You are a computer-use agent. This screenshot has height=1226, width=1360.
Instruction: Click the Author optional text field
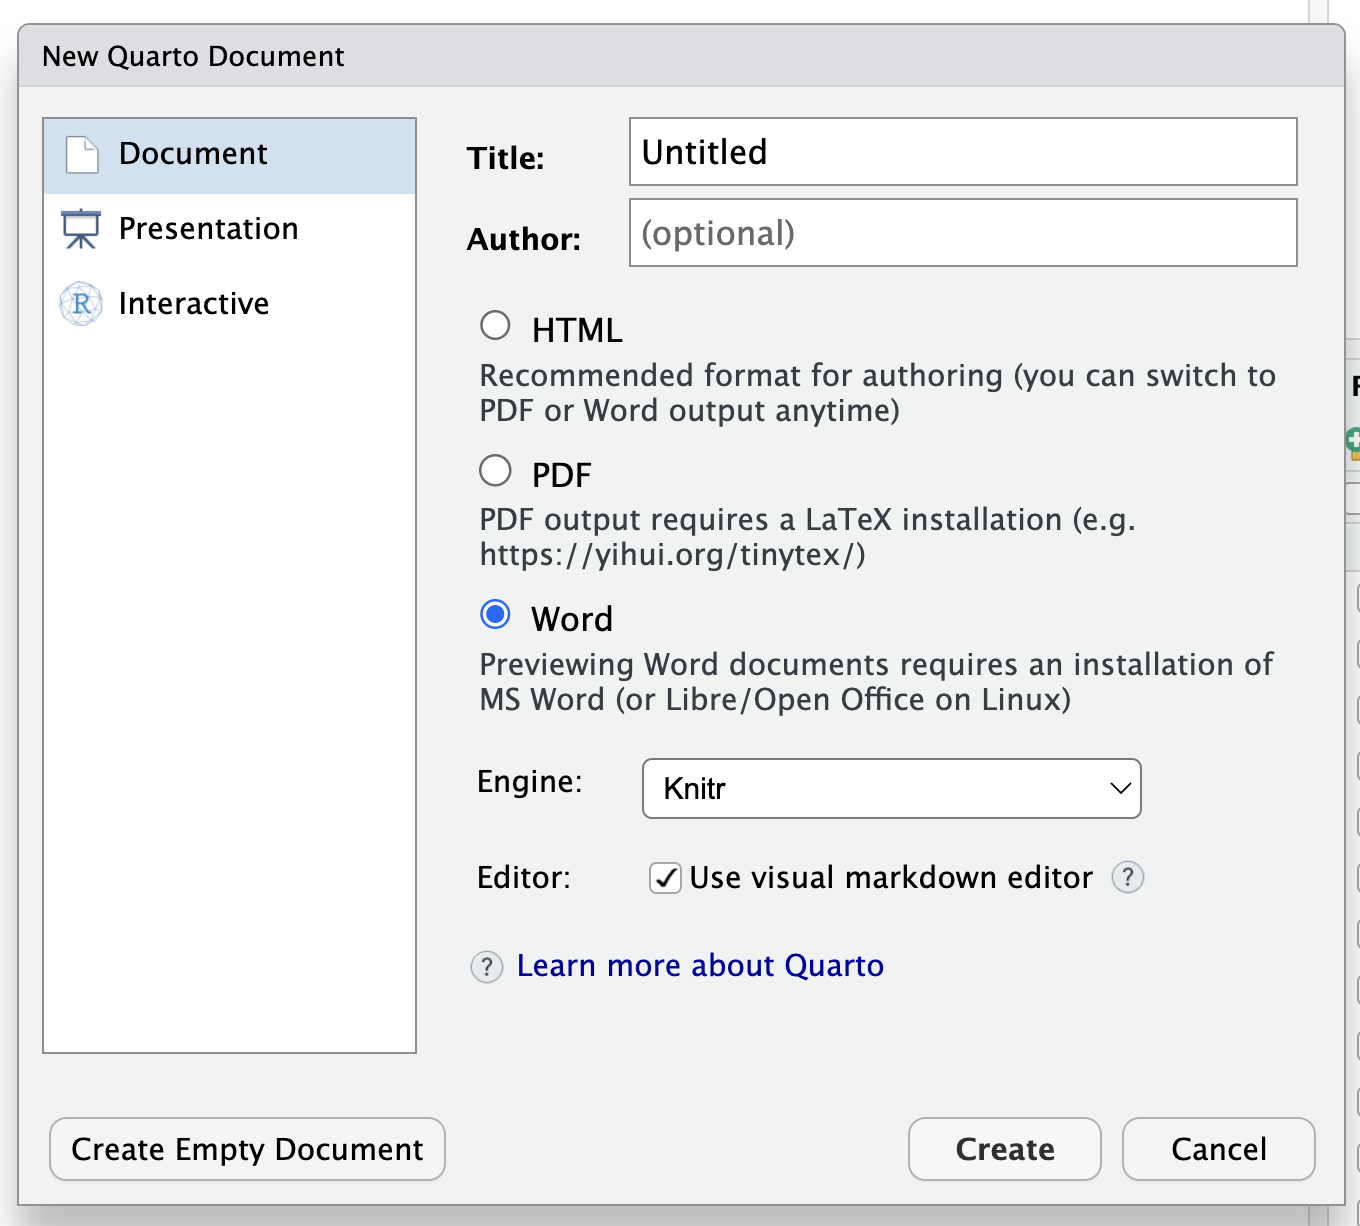pos(963,233)
